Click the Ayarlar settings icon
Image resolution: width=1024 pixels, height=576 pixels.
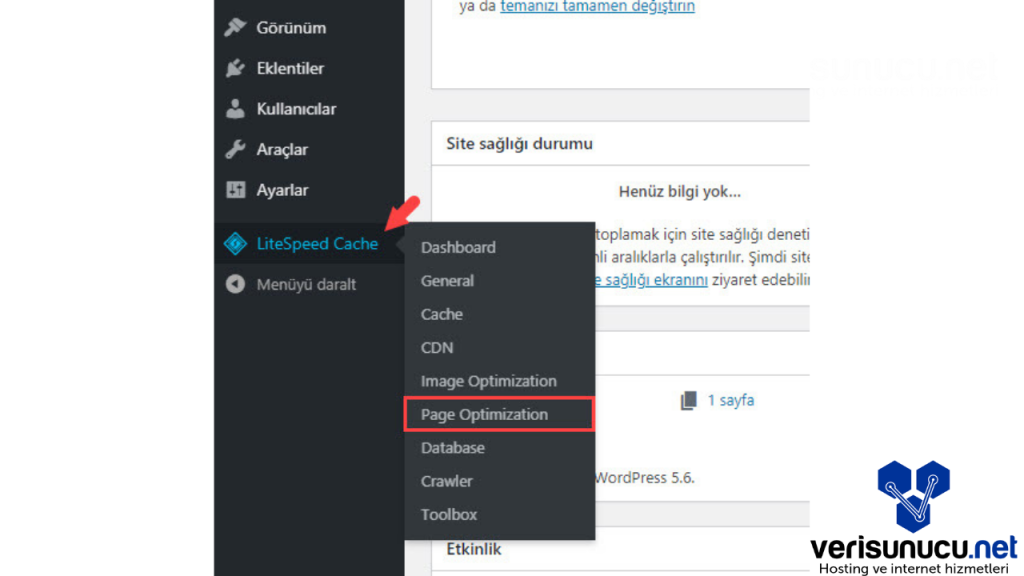[235, 190]
